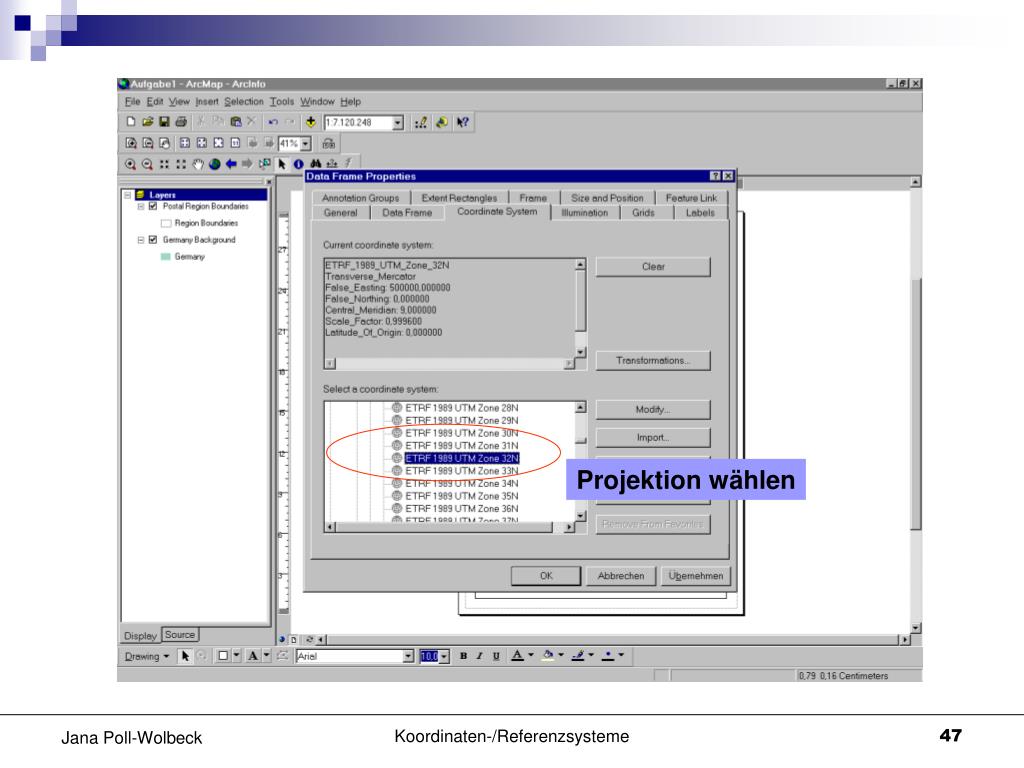Click the layout Zoom In page icon

coord(131,143)
